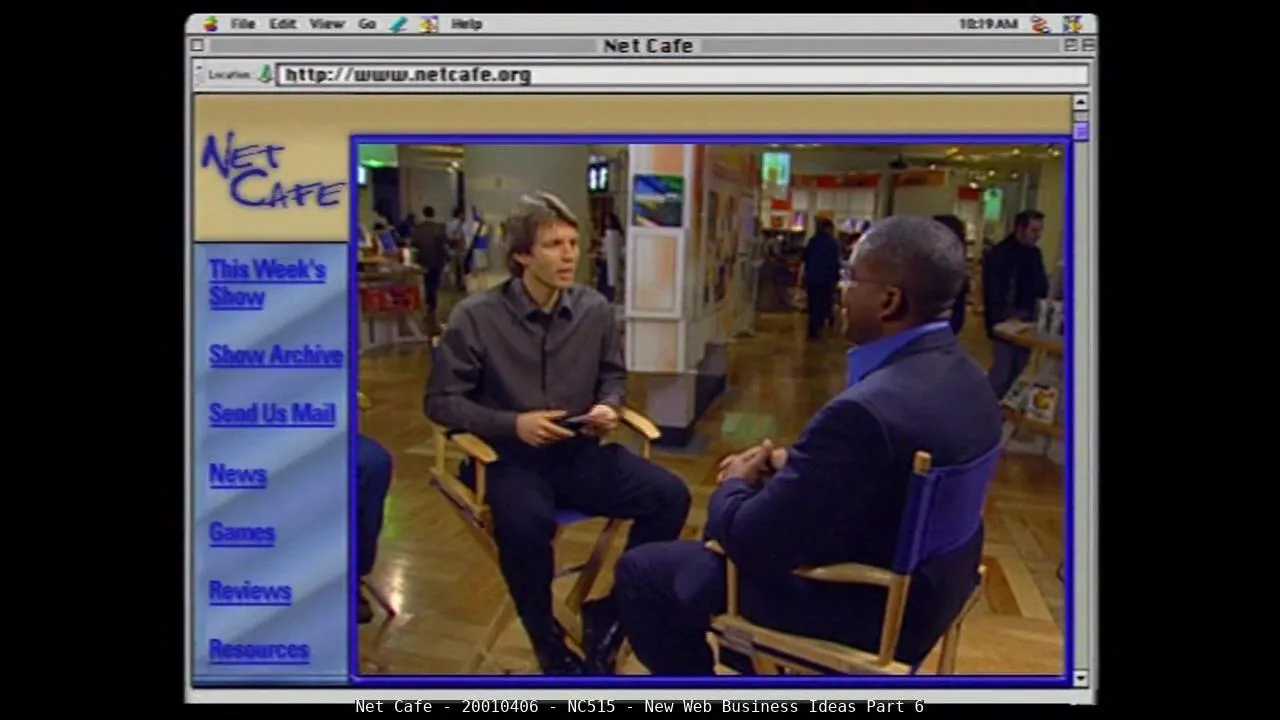1280x720 pixels.
Task: Click the icon right of the clock
Action: coord(1040,24)
